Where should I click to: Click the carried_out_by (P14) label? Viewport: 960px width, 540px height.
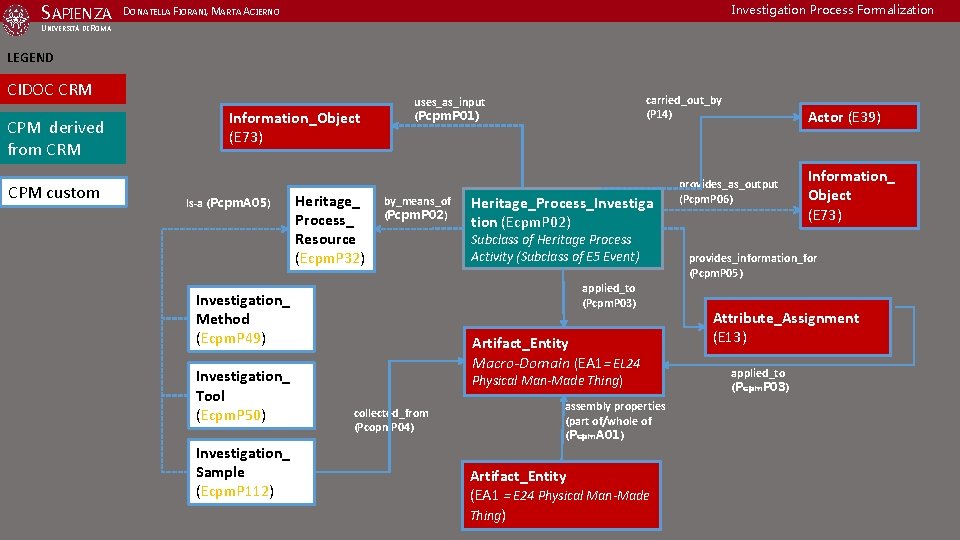tap(683, 107)
